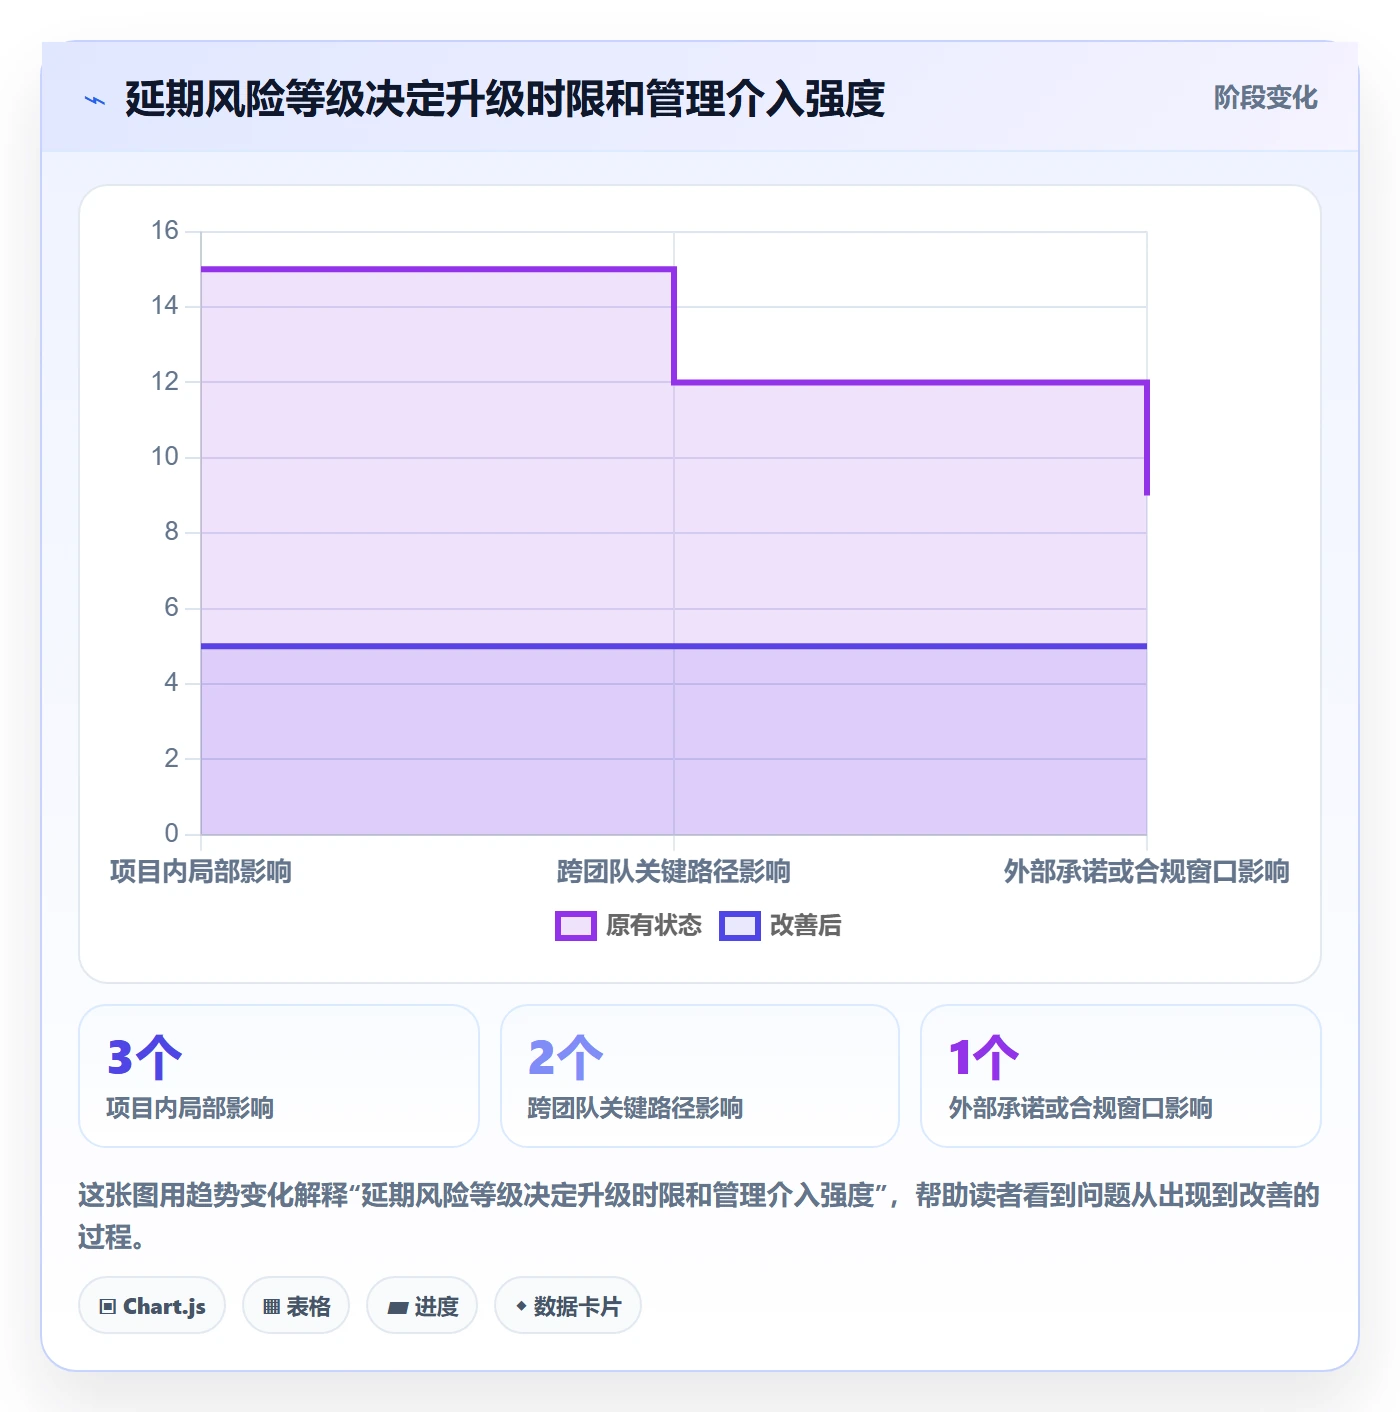Click the 改善后 legend label
Image resolution: width=1400 pixels, height=1412 pixels.
[805, 926]
